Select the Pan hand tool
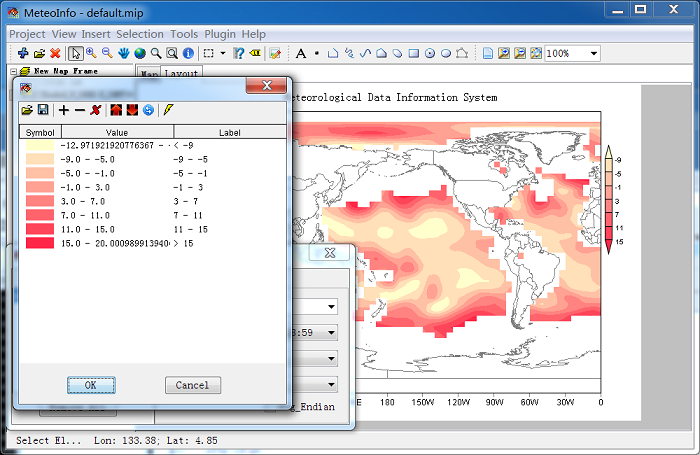 coord(124,53)
